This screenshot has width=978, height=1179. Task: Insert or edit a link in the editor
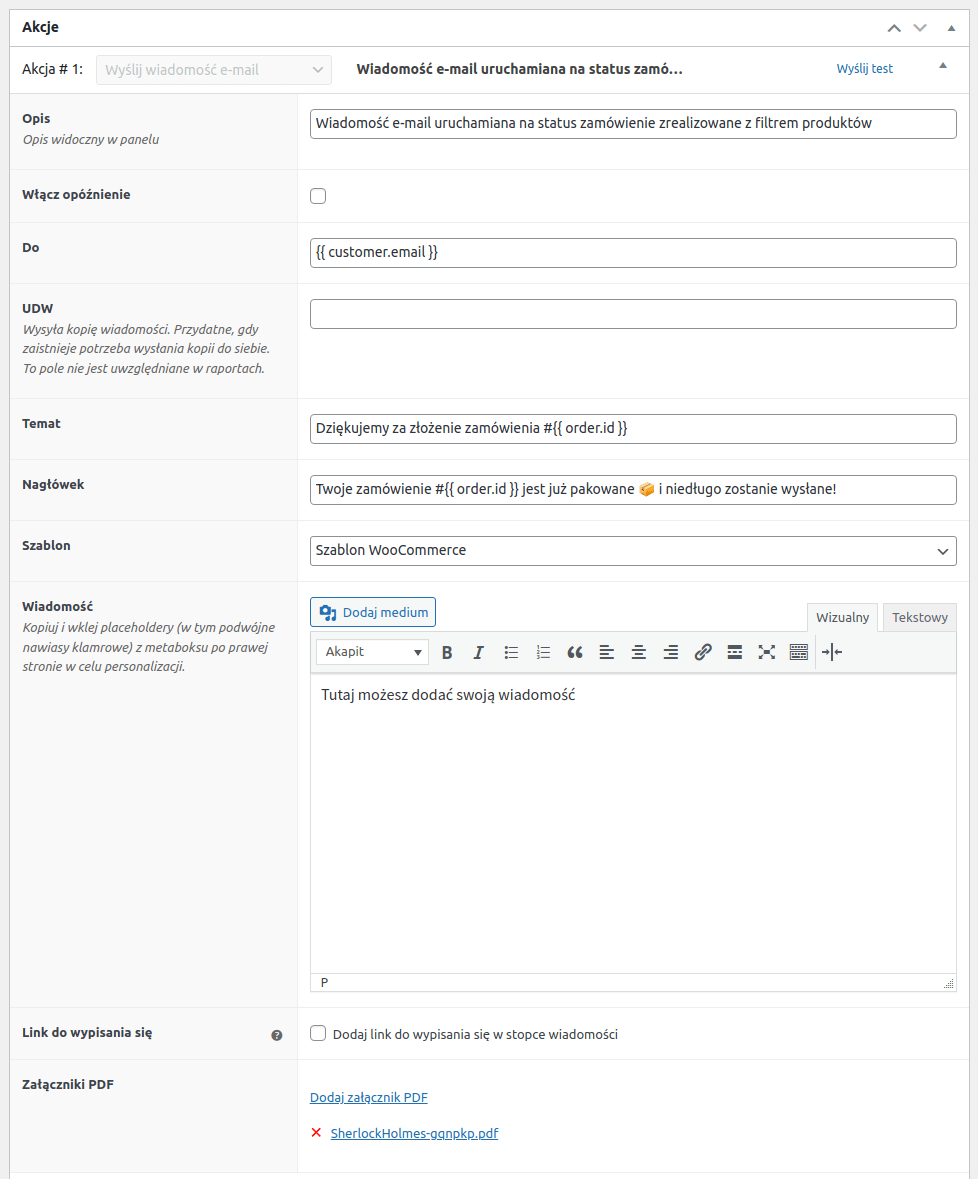pos(703,652)
